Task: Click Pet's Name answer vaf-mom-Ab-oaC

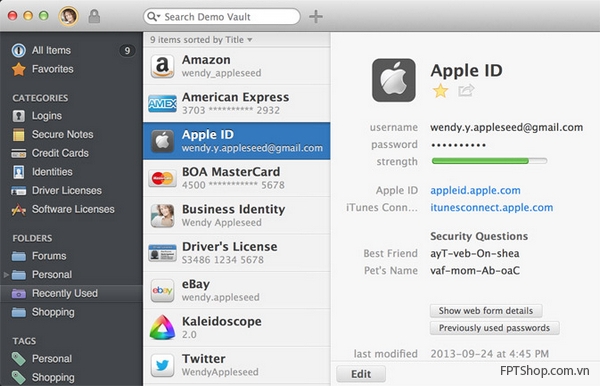Action: [x=475, y=270]
